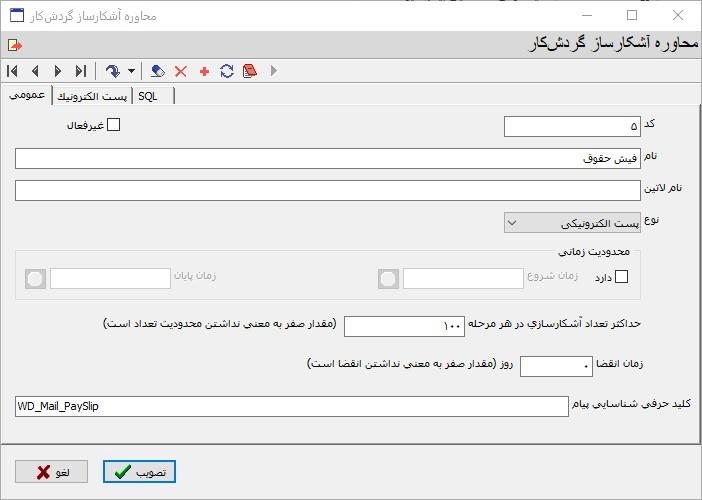The width and height of the screenshot is (702, 500).
Task: Click the نام لاتین Latin name field
Action: [x=327, y=190]
